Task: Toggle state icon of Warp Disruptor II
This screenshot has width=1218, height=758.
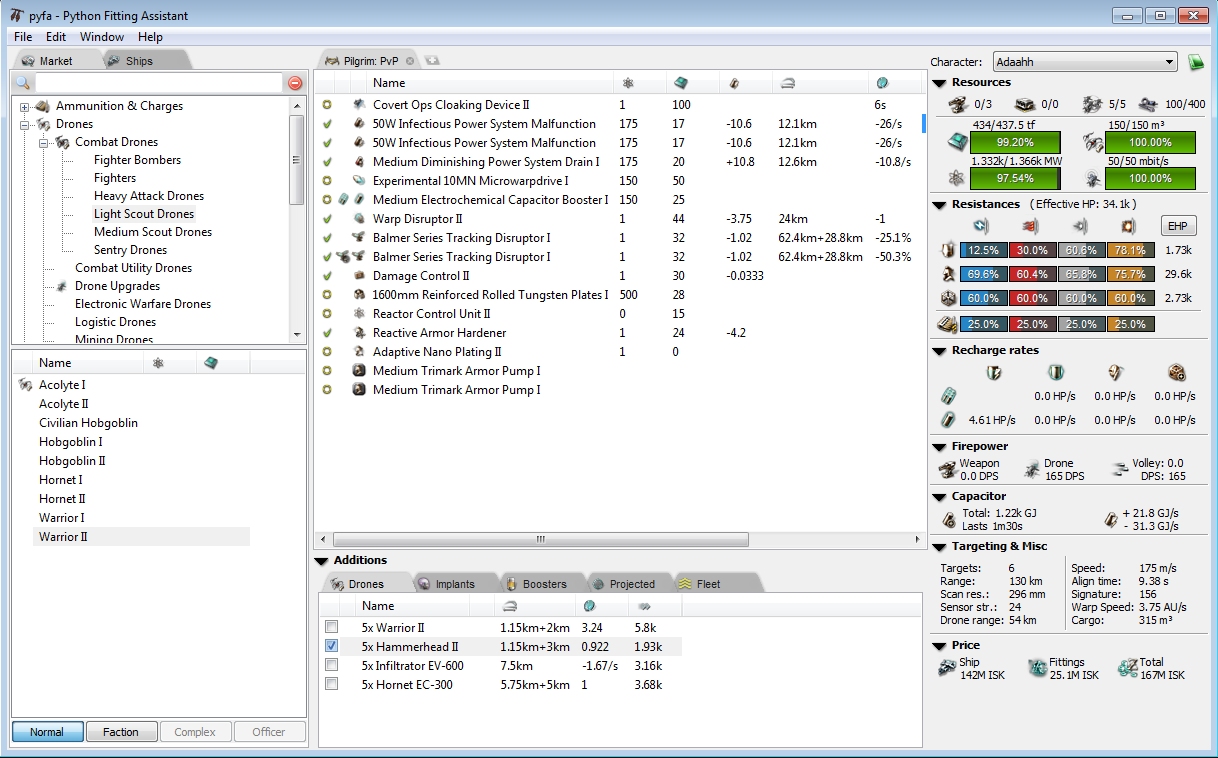Action: pyautogui.click(x=326, y=219)
